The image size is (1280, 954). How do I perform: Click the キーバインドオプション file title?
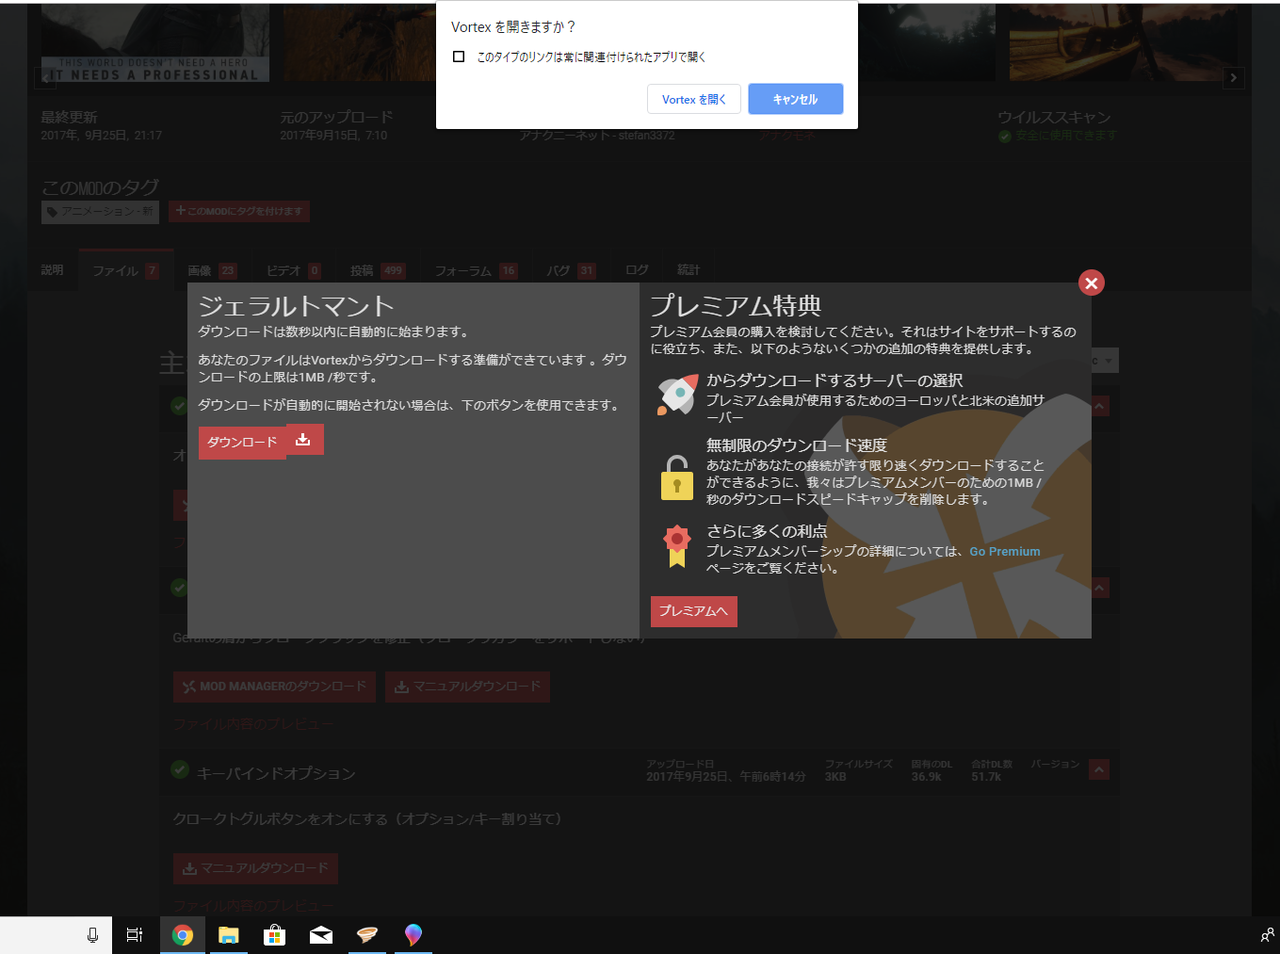coord(276,773)
